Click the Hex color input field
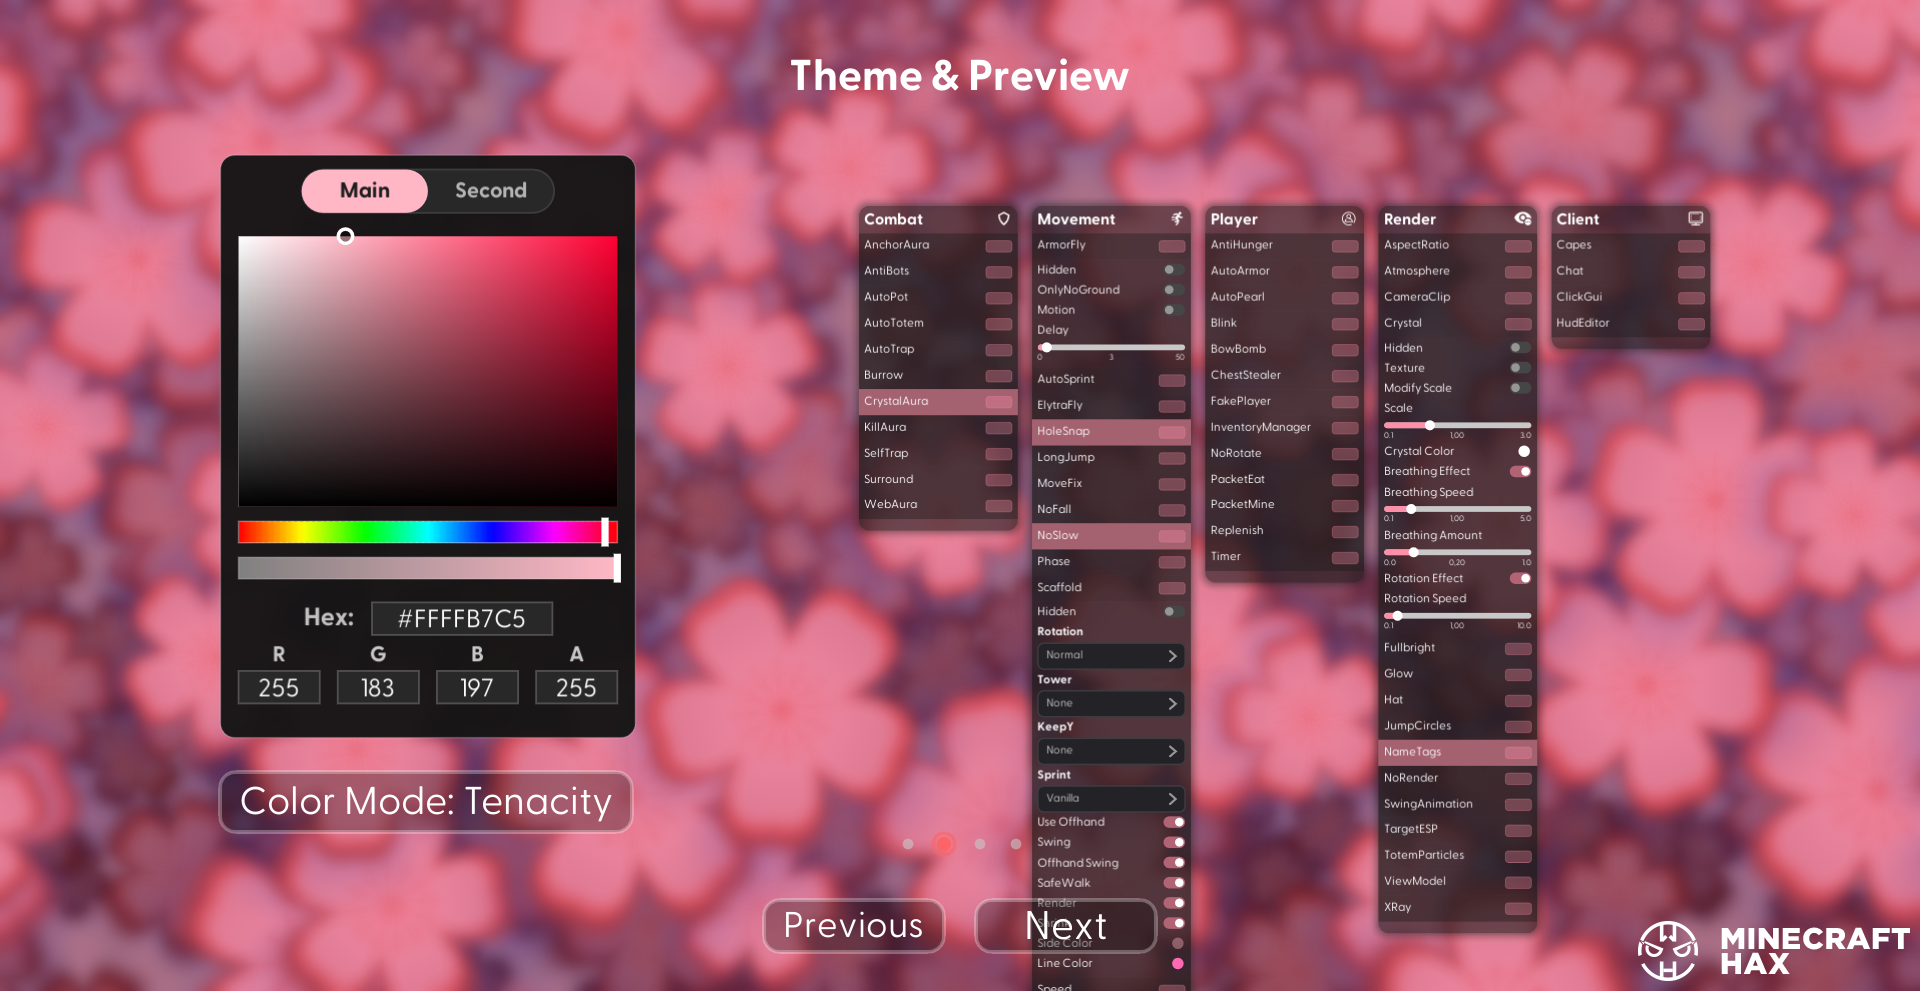The height and width of the screenshot is (991, 1920). coord(461,619)
